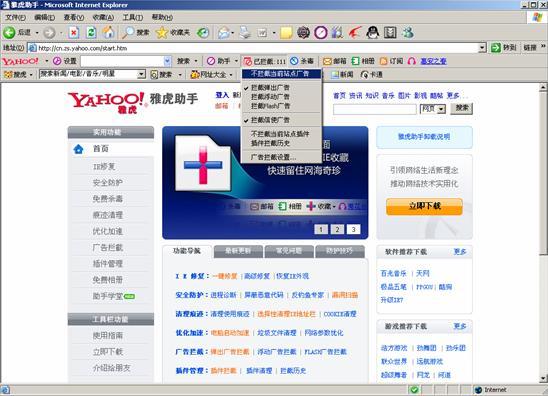This screenshot has width=548, height=396.
Task: Show banner slide 2
Action: [x=337, y=229]
